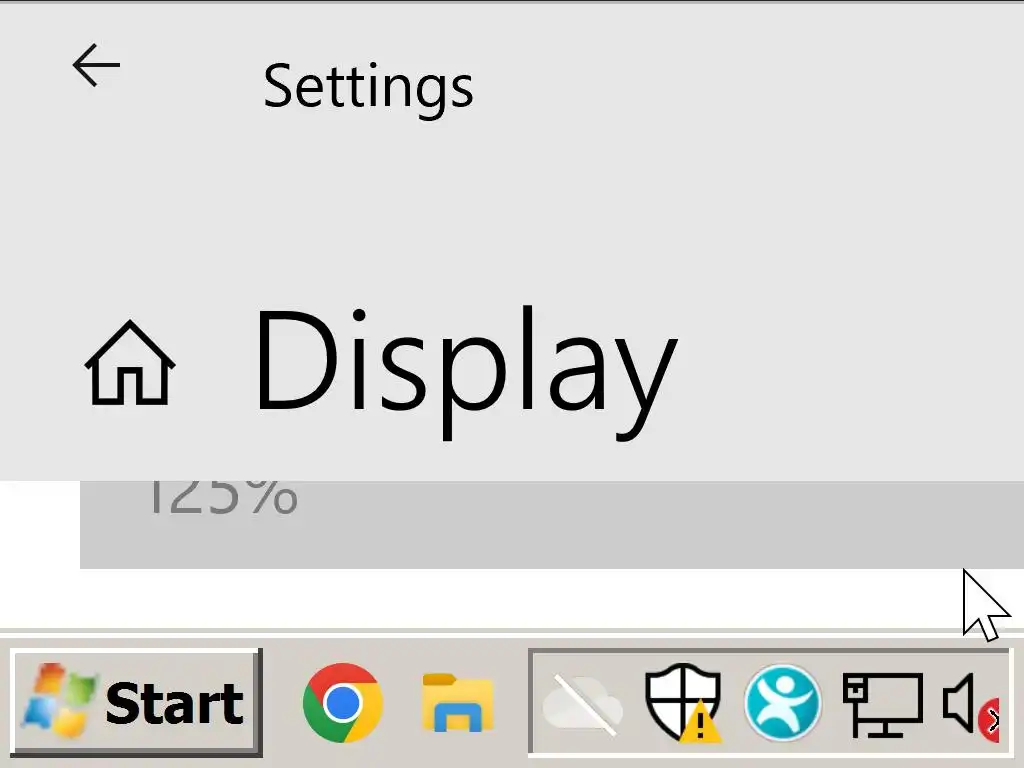Click the red badge at the tray edge
The image size is (1024, 768).
tap(990, 720)
